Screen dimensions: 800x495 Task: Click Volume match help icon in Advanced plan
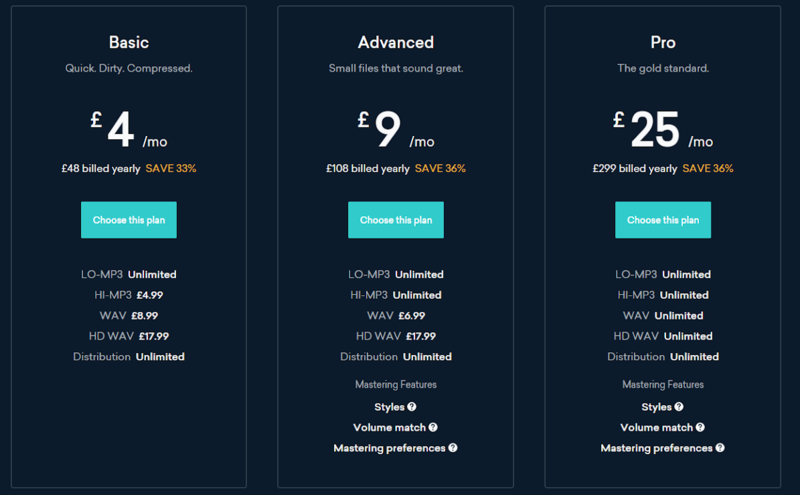pyautogui.click(x=440, y=428)
